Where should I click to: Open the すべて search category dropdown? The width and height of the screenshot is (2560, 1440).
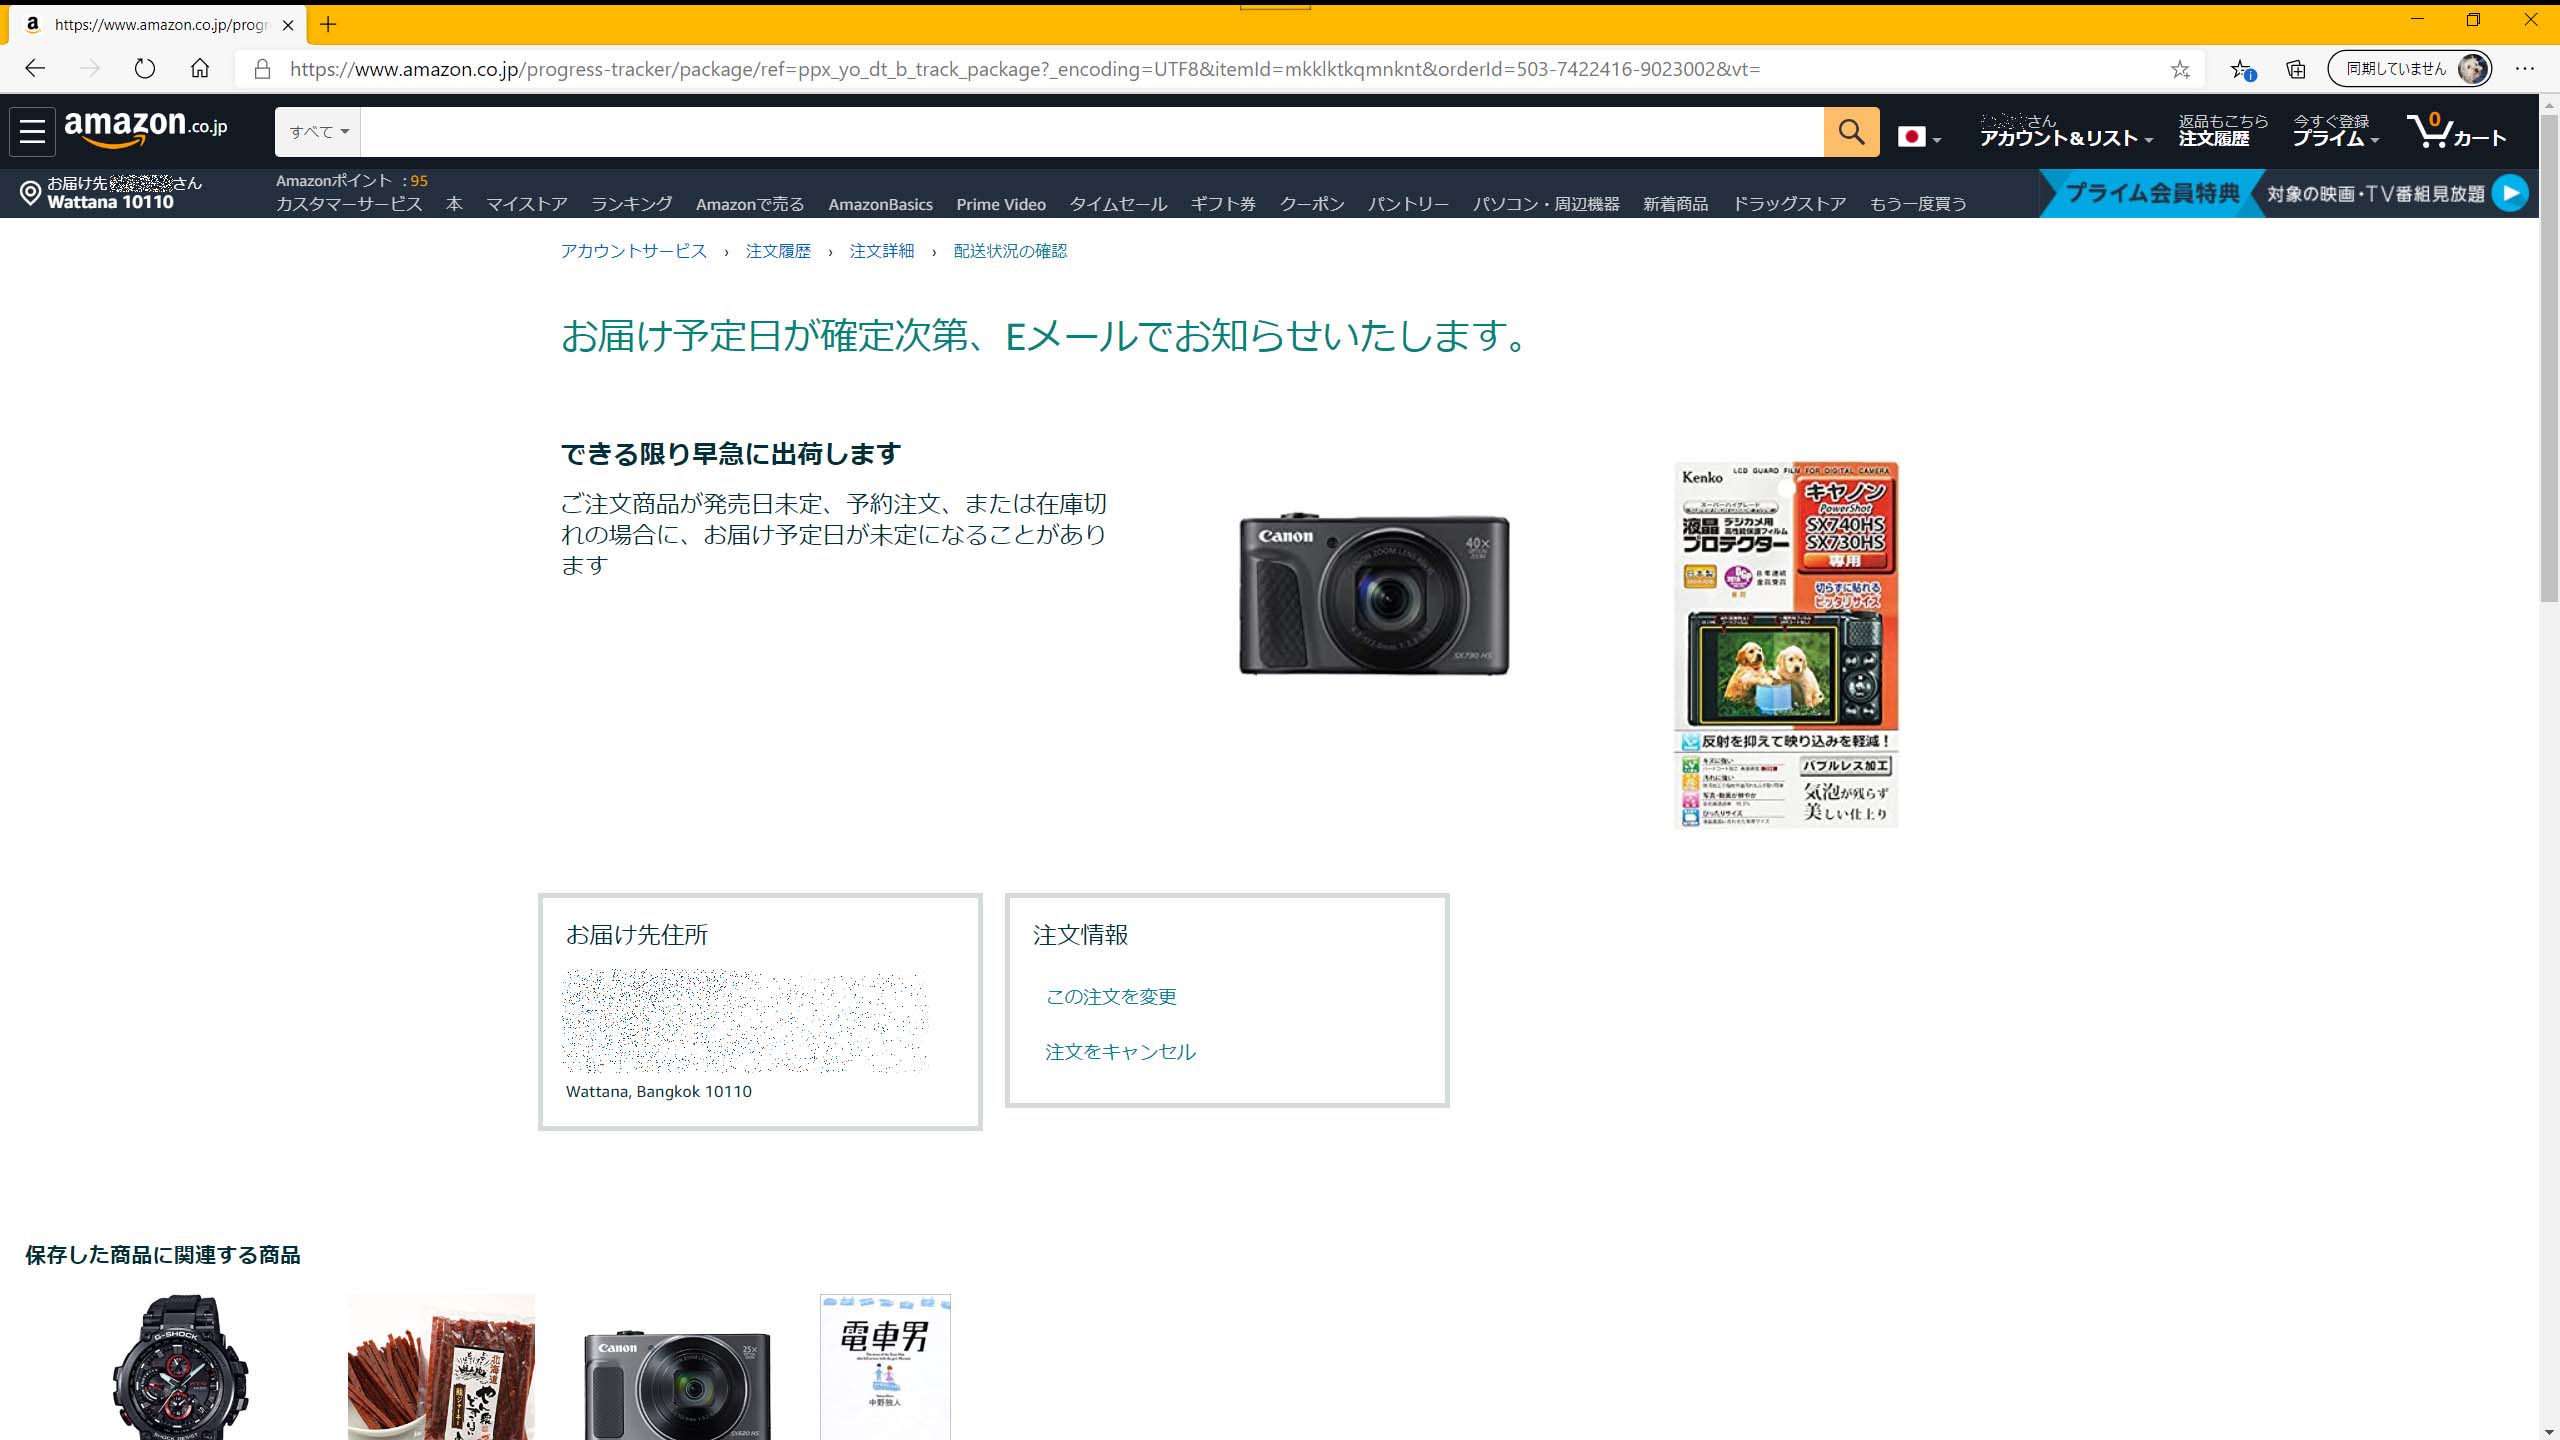(x=319, y=132)
